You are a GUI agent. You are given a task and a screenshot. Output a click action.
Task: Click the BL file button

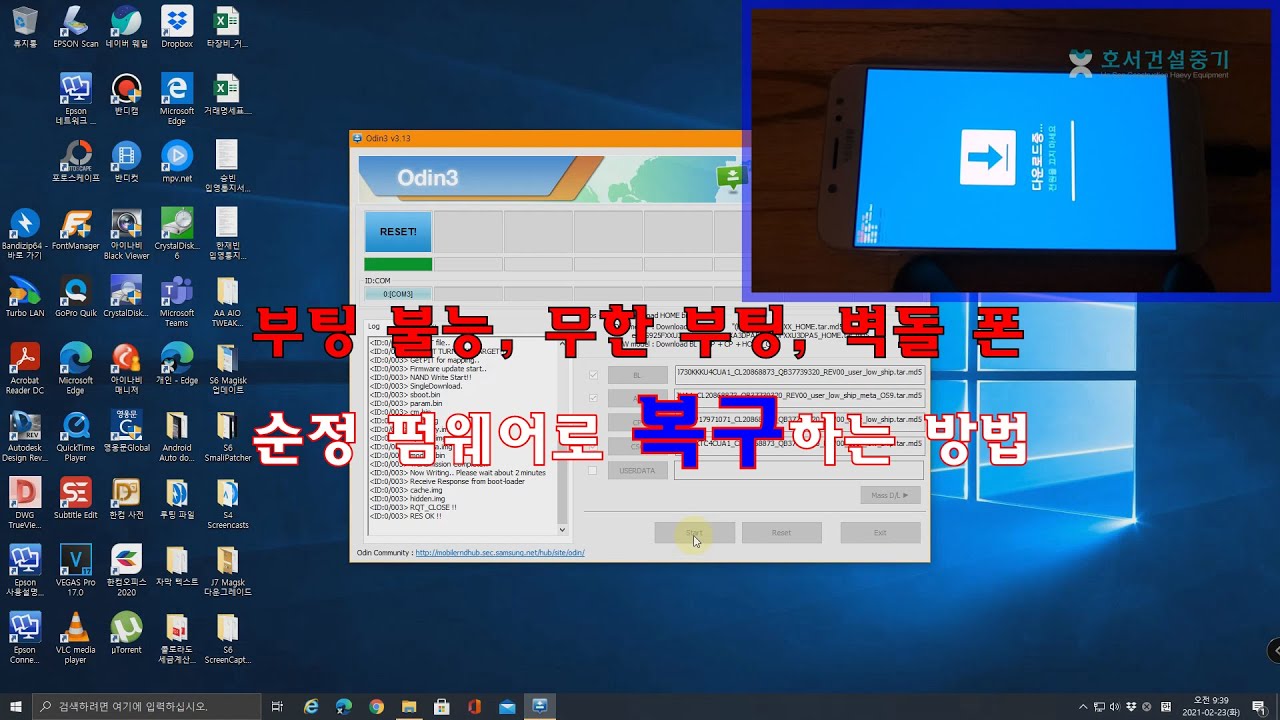637,375
